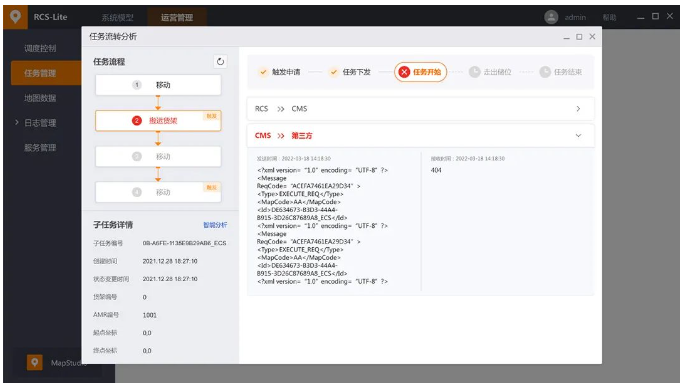Open 服务管理 in the sidebar
Image resolution: width=691 pixels, height=383 pixels.
[40, 148]
